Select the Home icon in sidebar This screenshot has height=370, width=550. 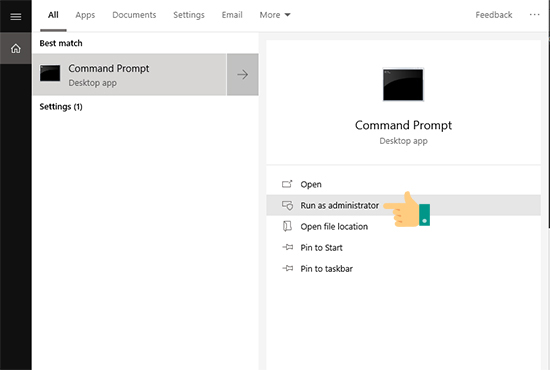point(15,48)
